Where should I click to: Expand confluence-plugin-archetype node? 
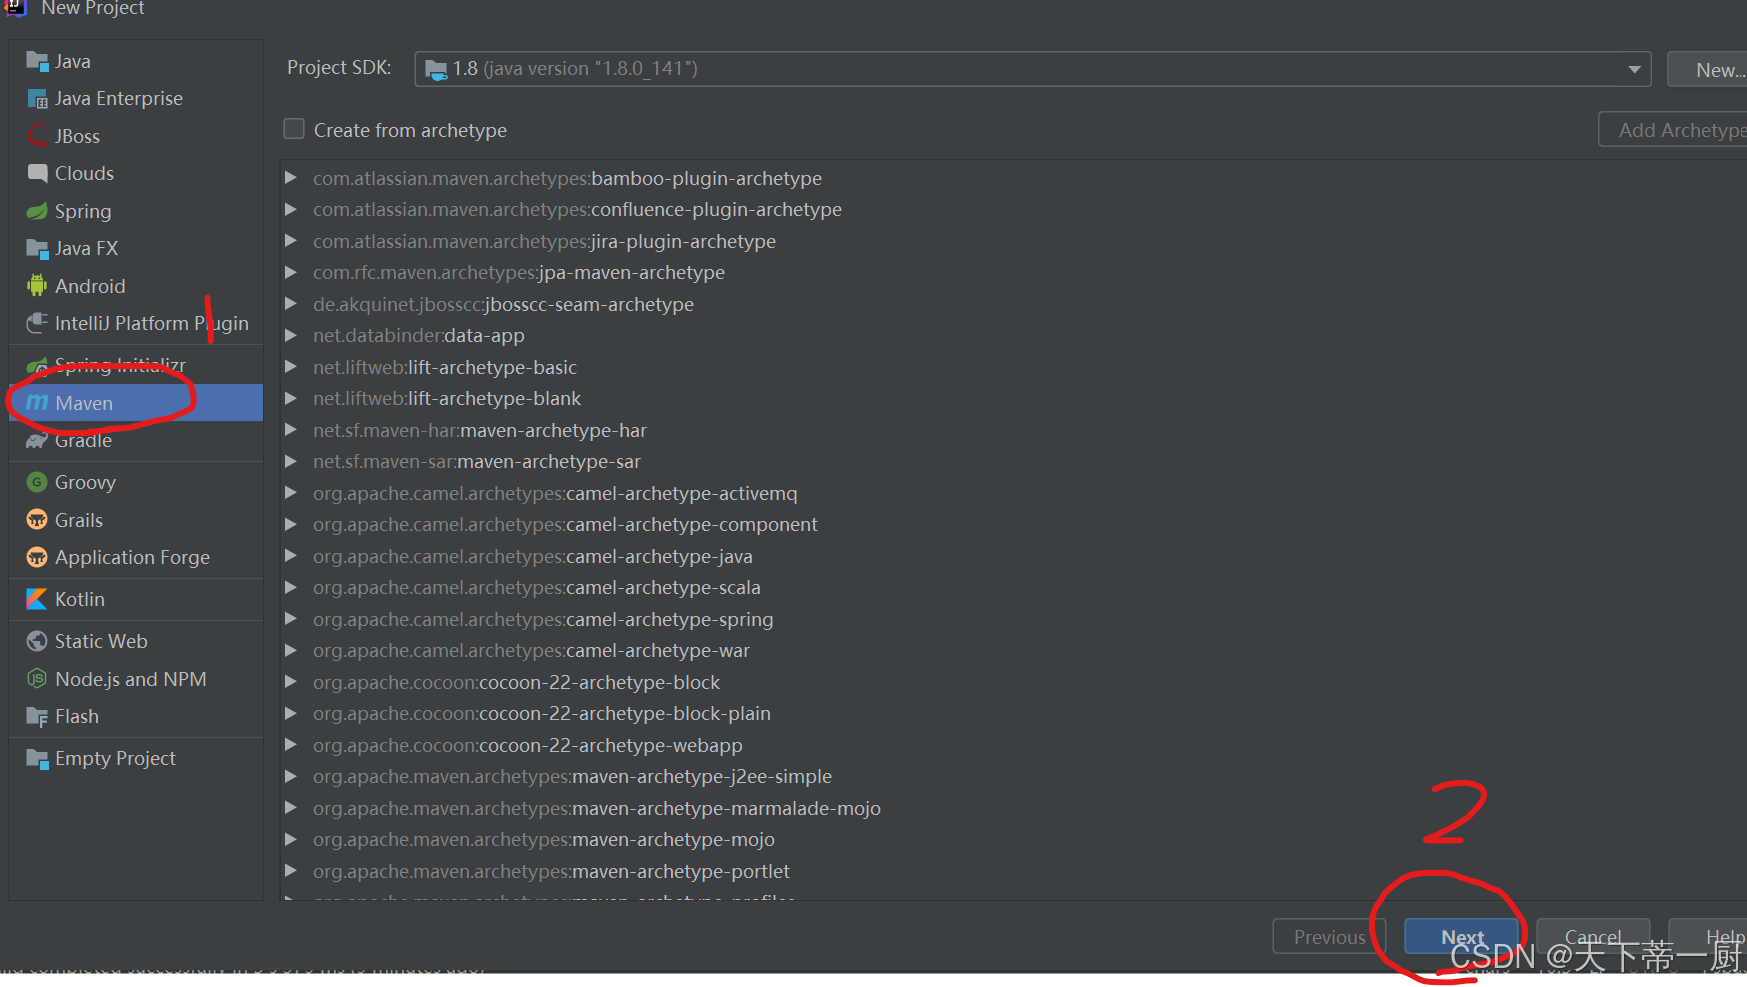[x=291, y=209]
